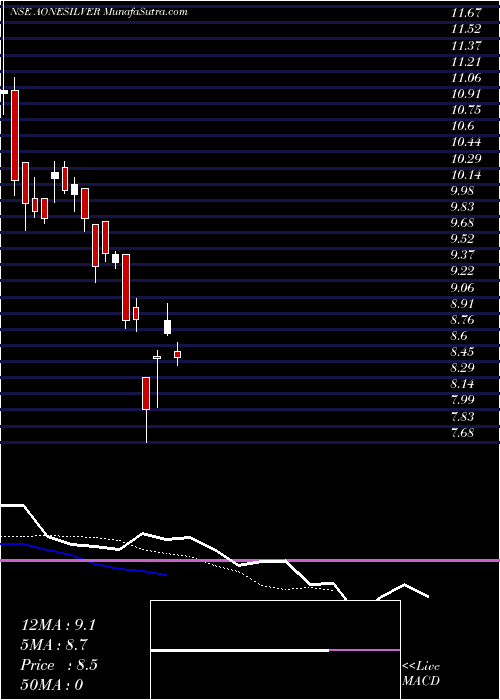Click the 12MA : 9.1 readout
Viewport: 500px width, 700px height.
point(58,625)
